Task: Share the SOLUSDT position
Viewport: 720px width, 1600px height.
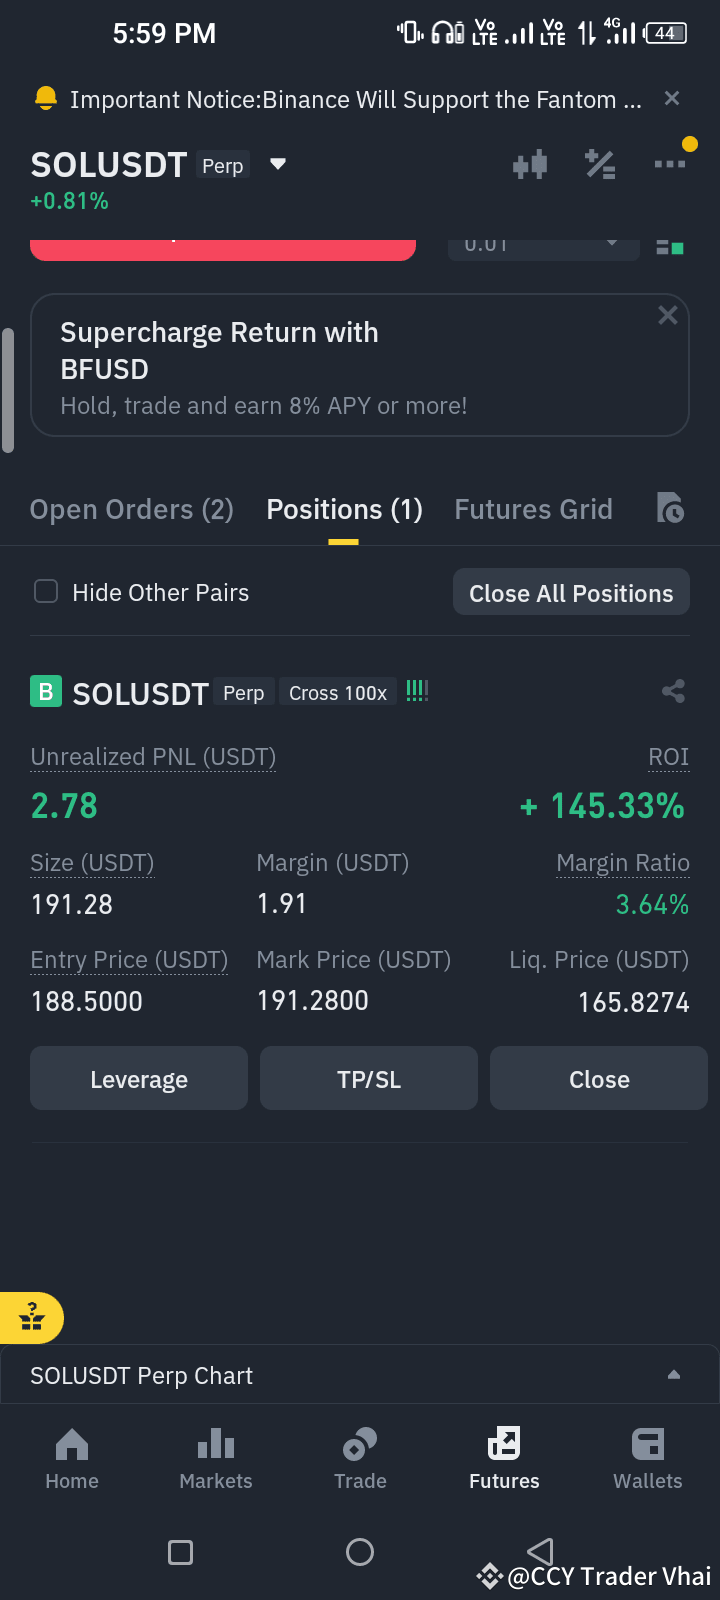Action: pos(673,691)
